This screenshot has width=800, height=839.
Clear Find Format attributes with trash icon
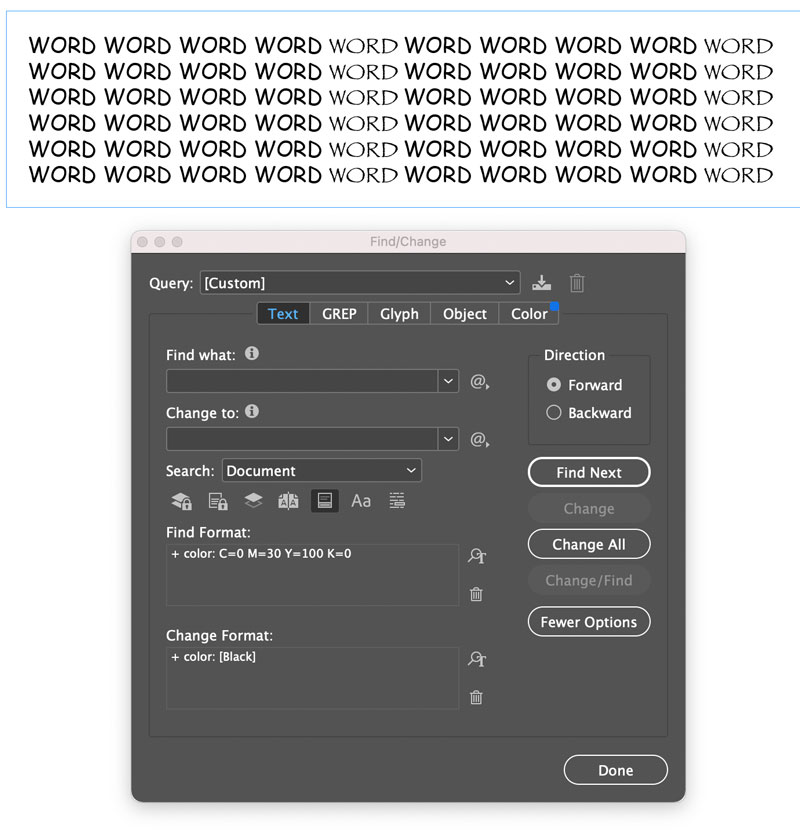click(476, 594)
